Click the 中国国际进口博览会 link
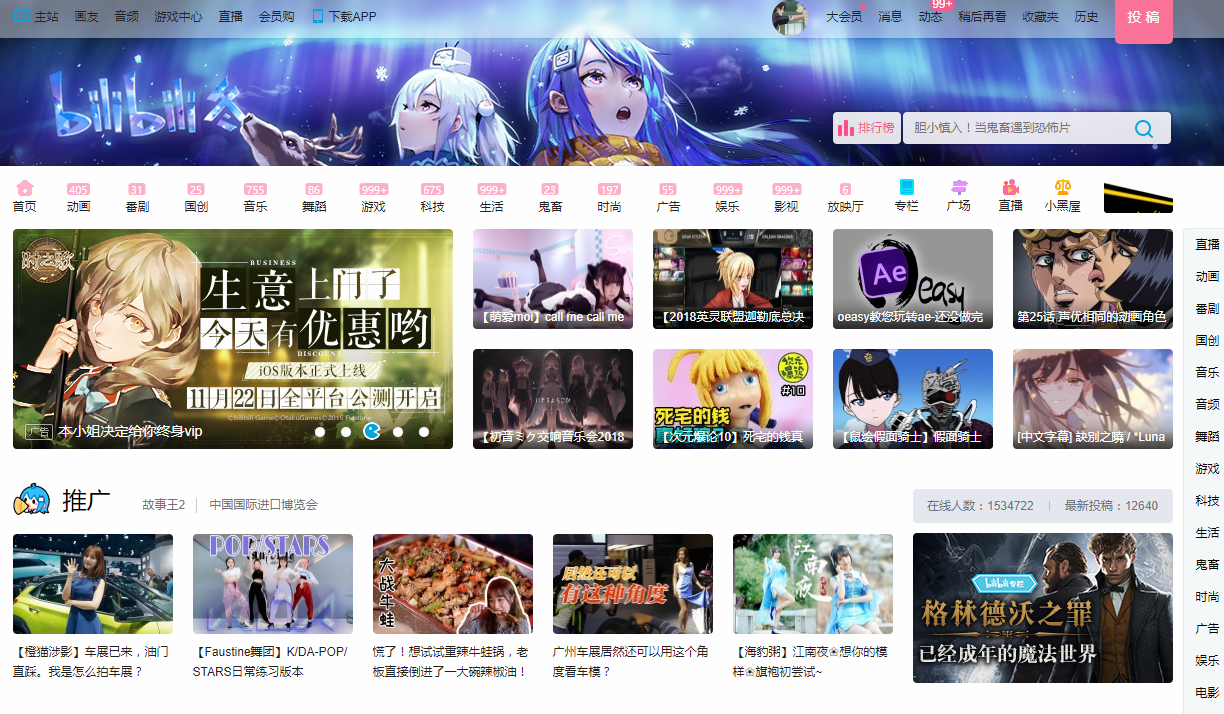The height and width of the screenshot is (714, 1224). coord(263,505)
